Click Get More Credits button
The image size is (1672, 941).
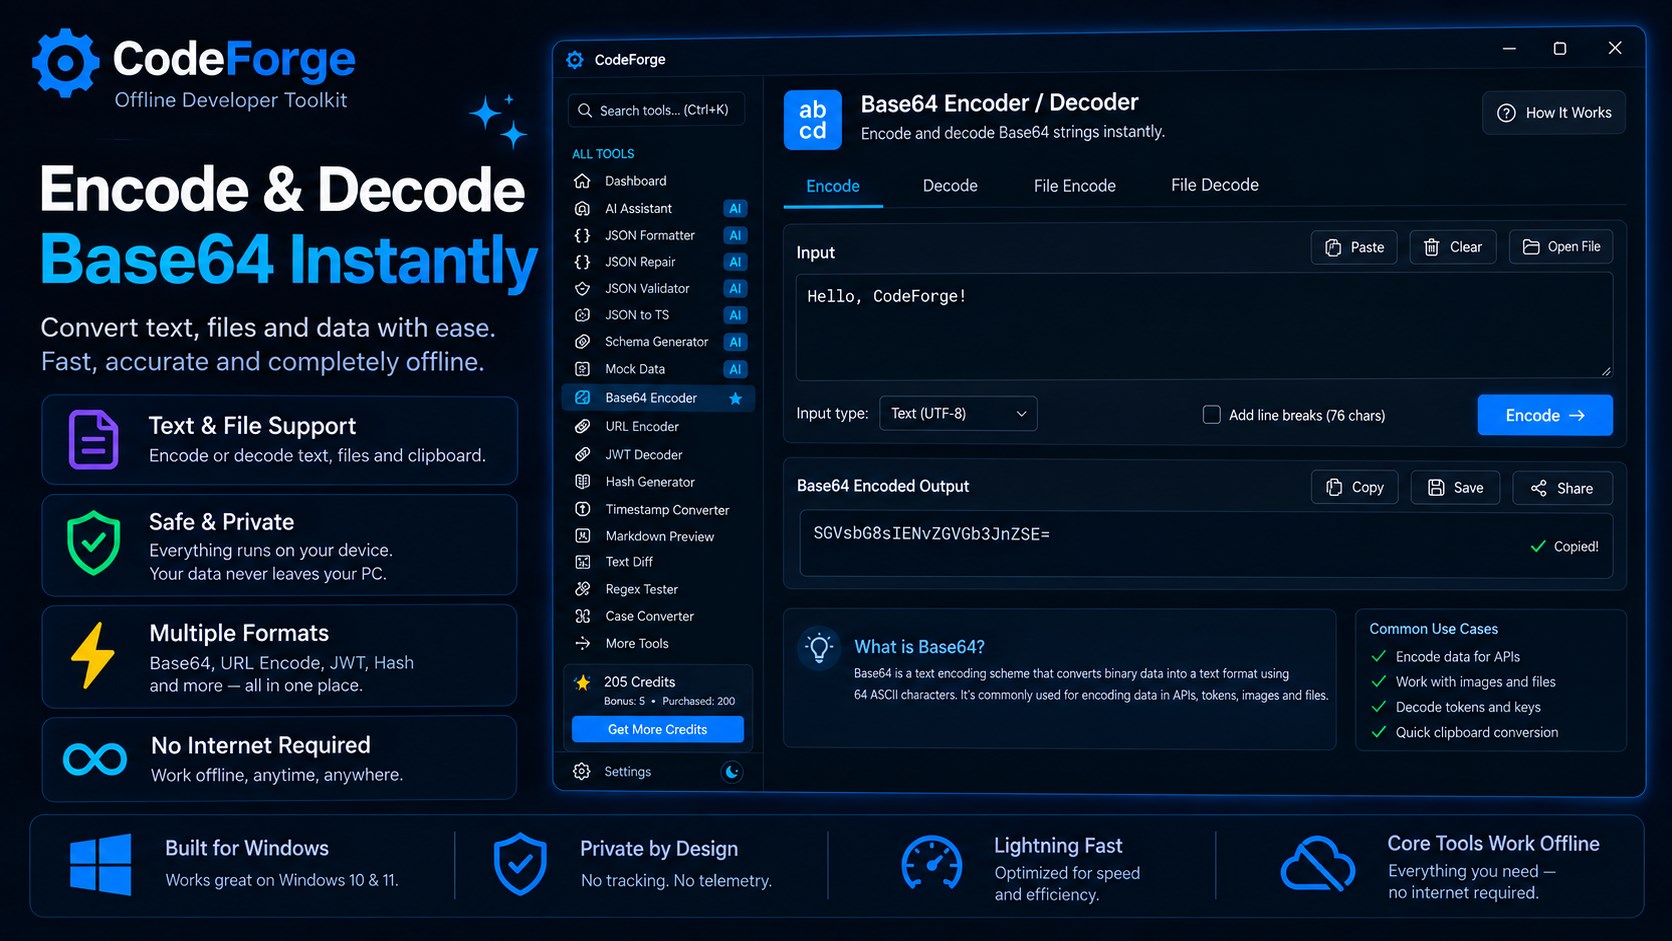(657, 729)
